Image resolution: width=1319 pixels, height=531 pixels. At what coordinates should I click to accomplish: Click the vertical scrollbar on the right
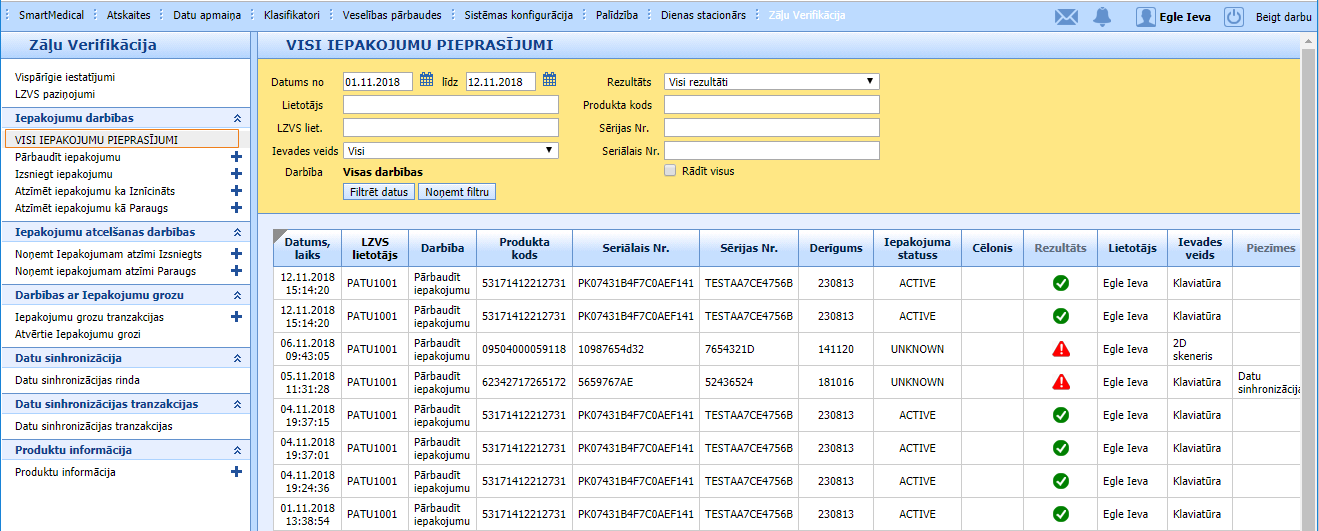click(x=1308, y=280)
